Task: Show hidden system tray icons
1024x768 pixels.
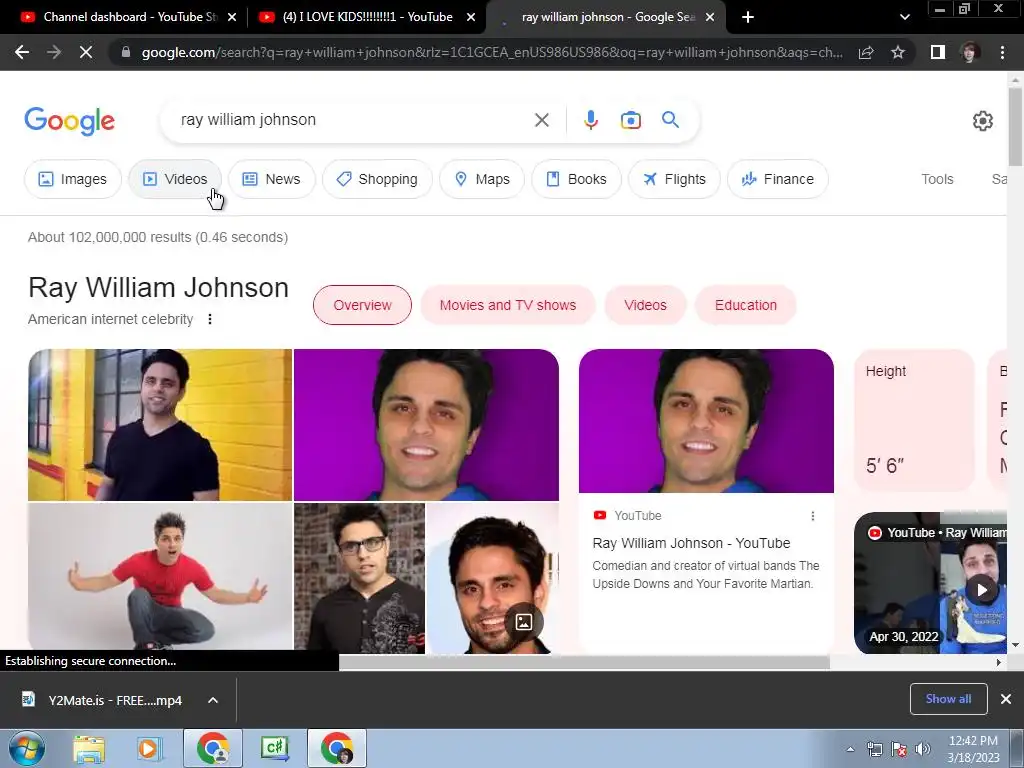Action: 850,749
